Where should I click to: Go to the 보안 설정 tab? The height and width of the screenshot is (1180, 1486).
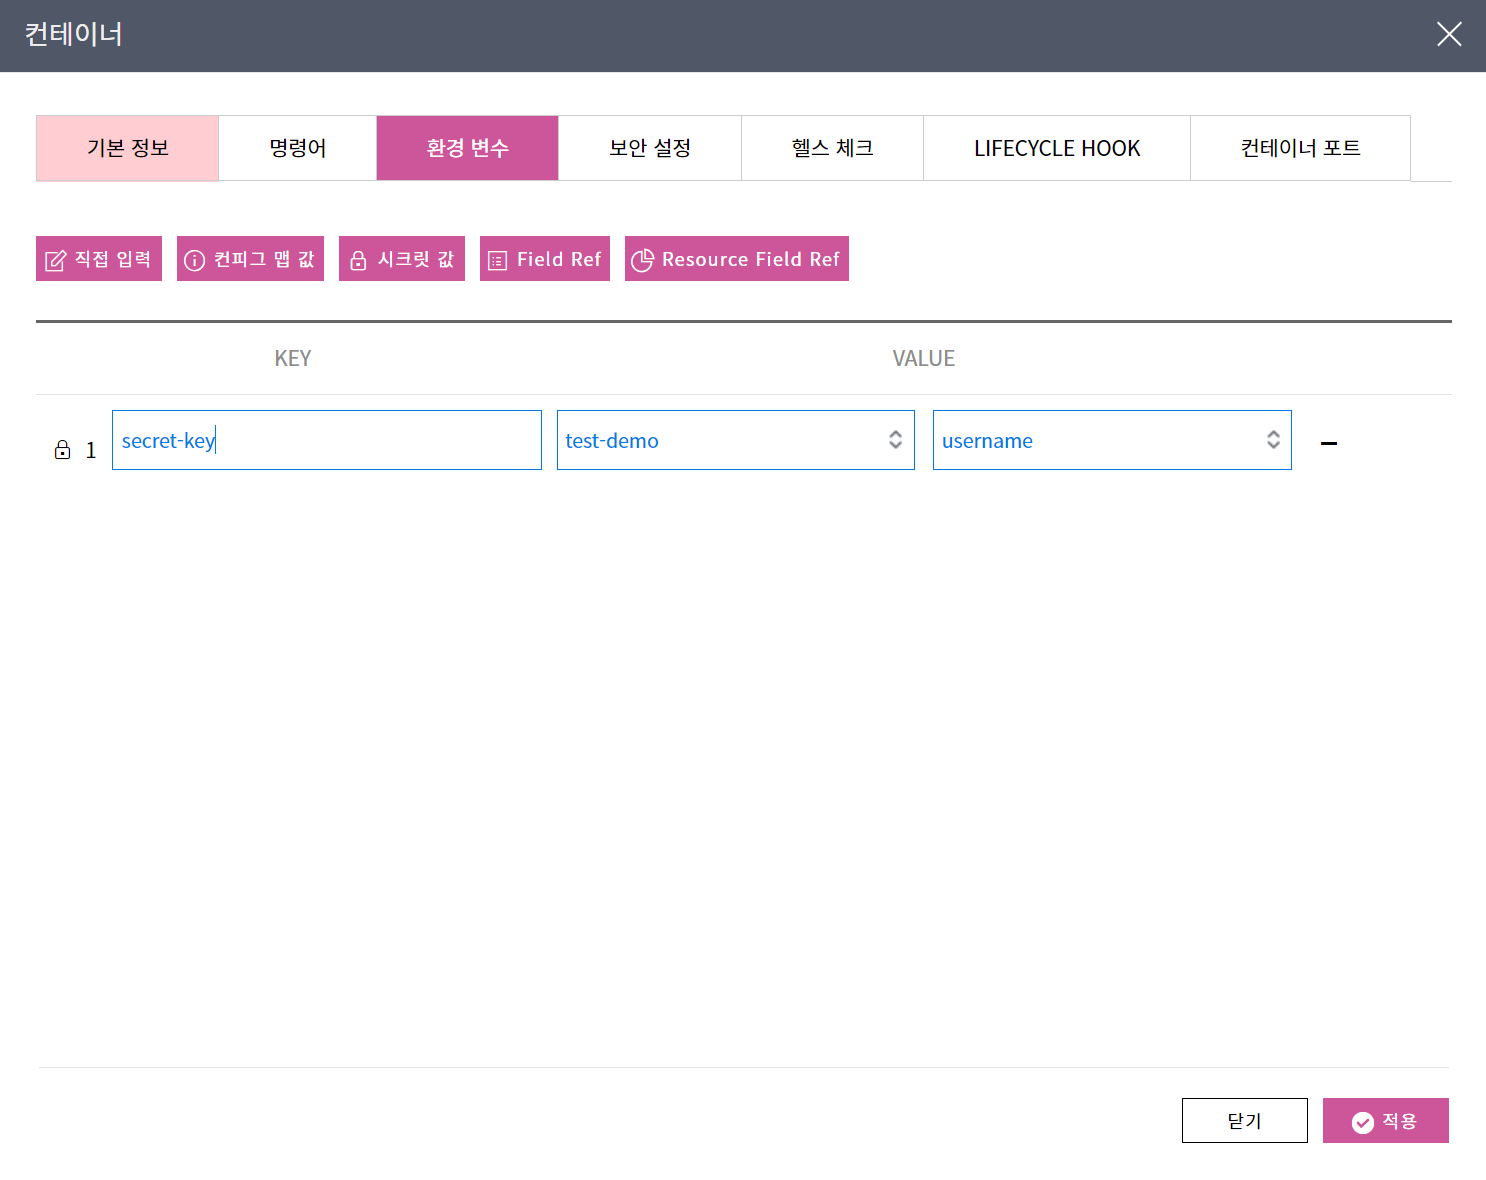[x=650, y=148]
